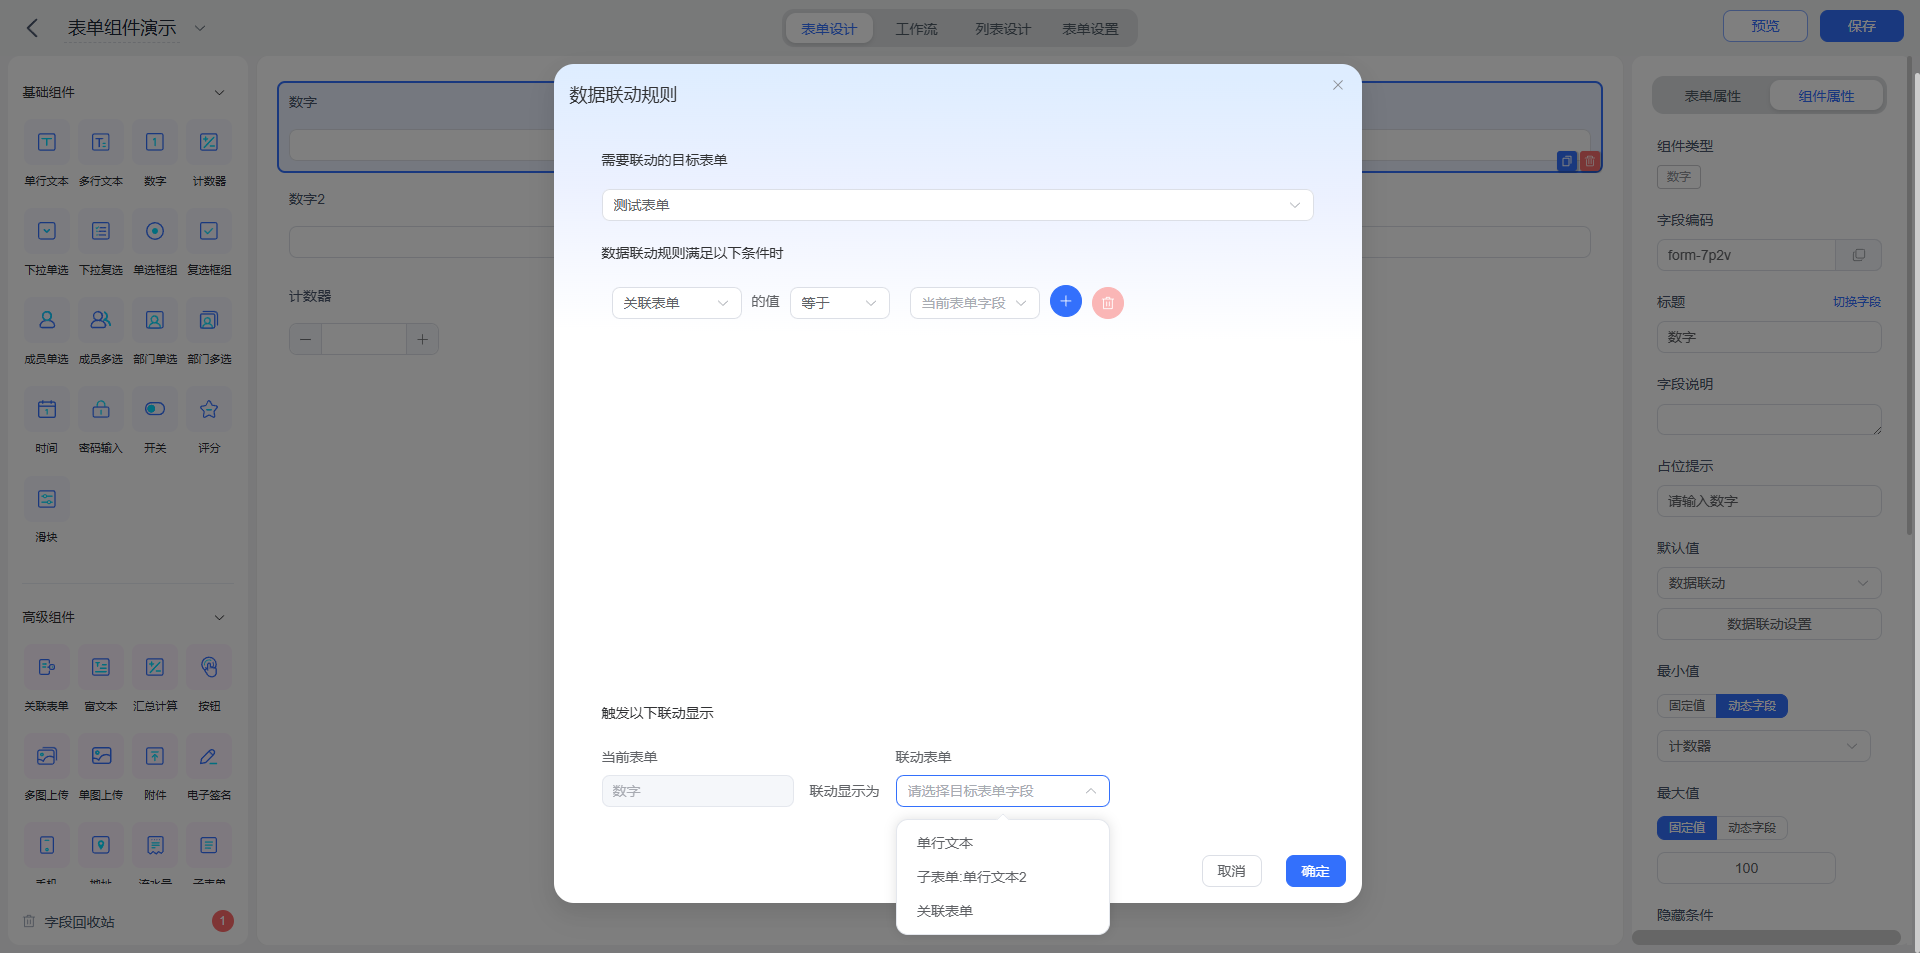
Task: Click the 占位提示 input 请输入数字
Action: (1768, 501)
